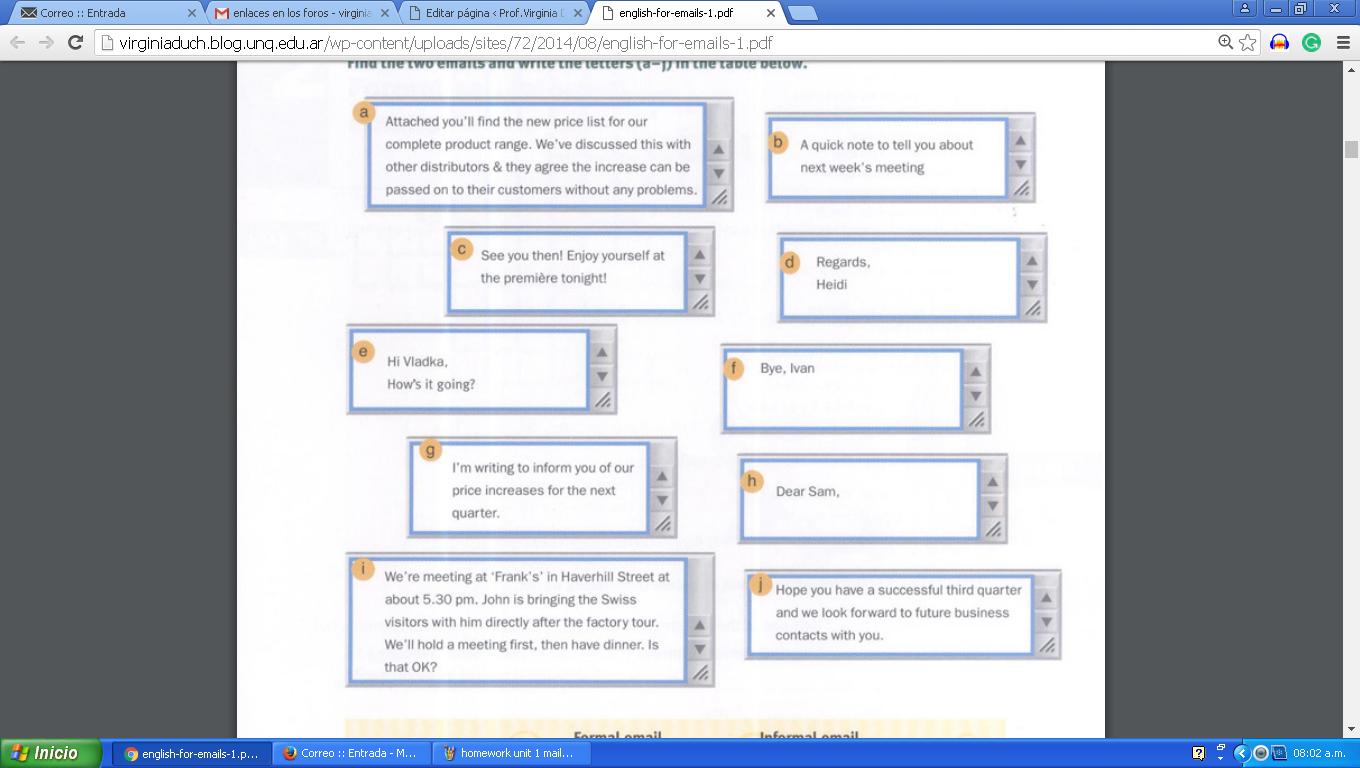Screen dimensions: 1360x768
Task: Click the page scrollbar down arrow
Action: point(1351,729)
